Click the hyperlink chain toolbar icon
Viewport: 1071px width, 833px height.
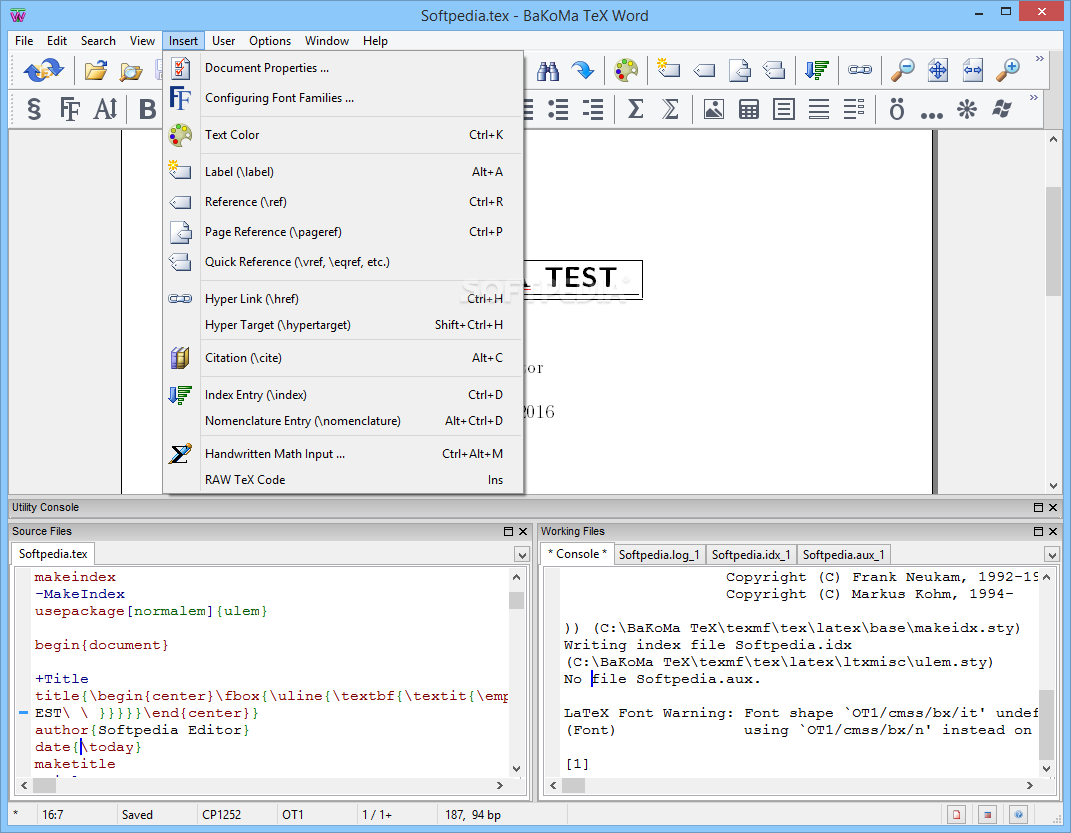pos(860,70)
